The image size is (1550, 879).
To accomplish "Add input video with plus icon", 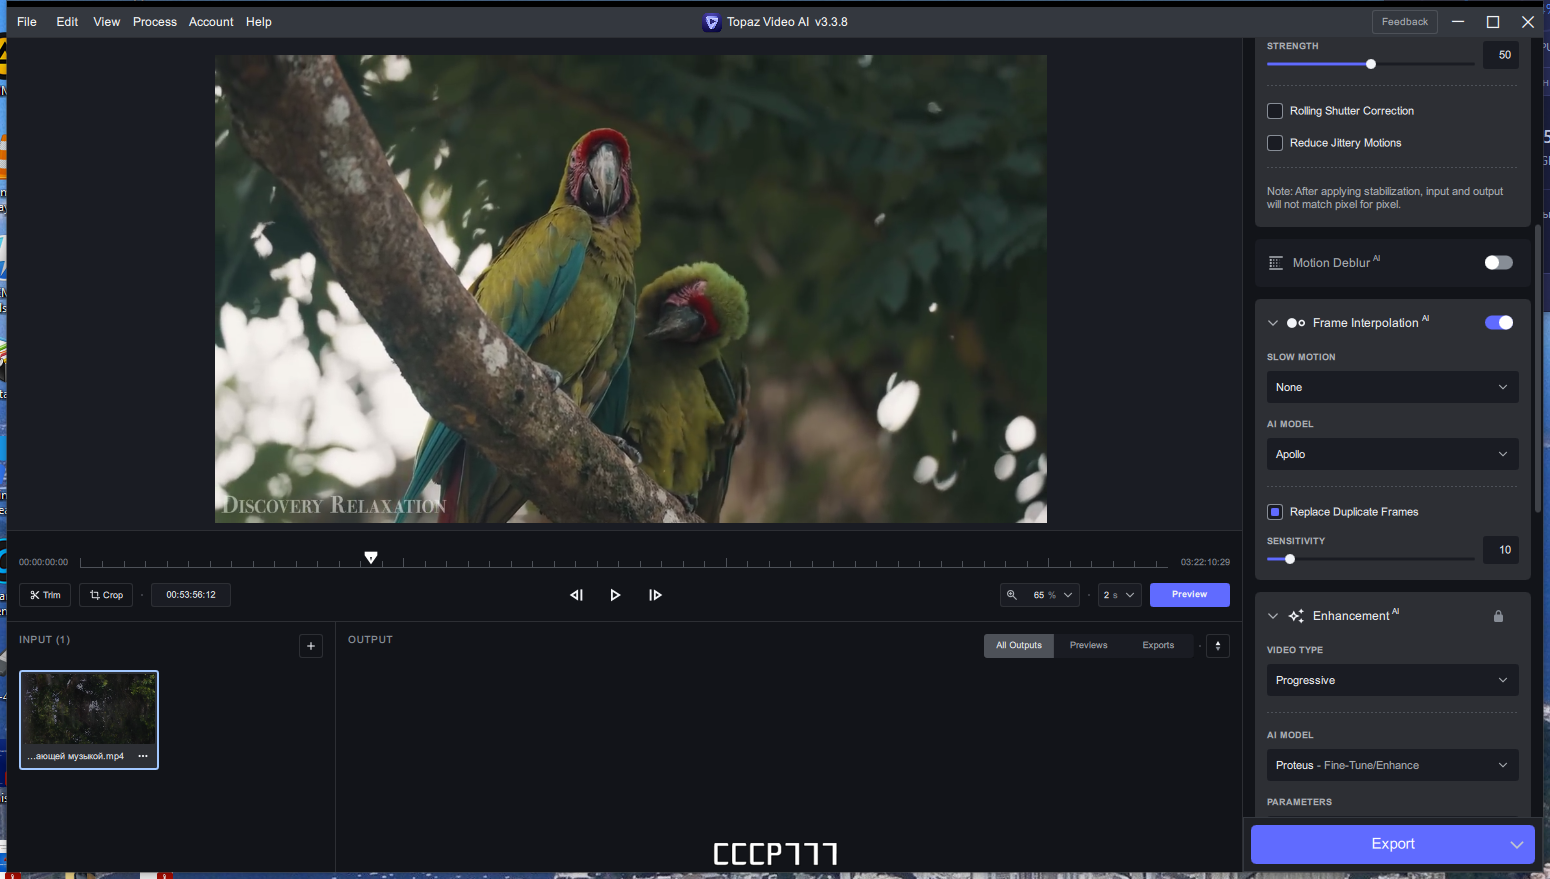I will click(311, 646).
